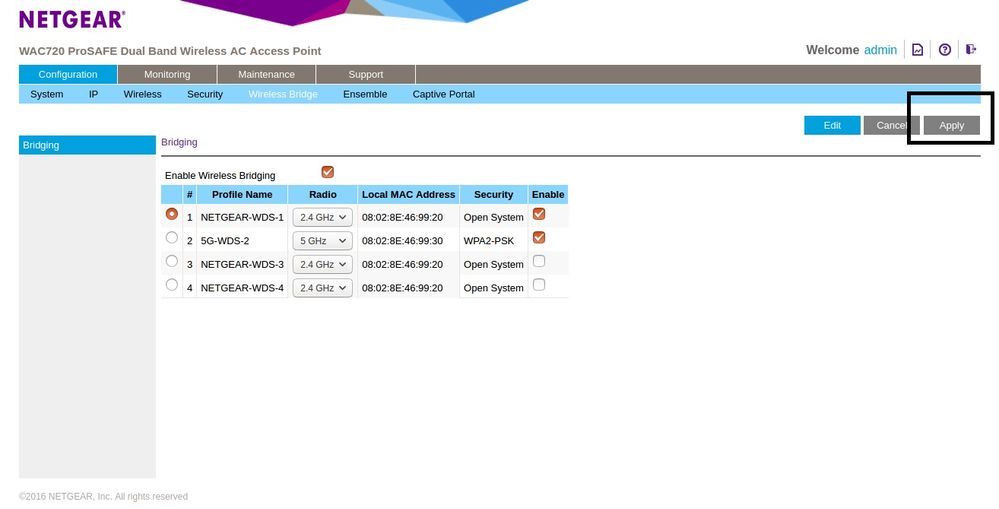Open the activity log icon next to admin

click(917, 50)
